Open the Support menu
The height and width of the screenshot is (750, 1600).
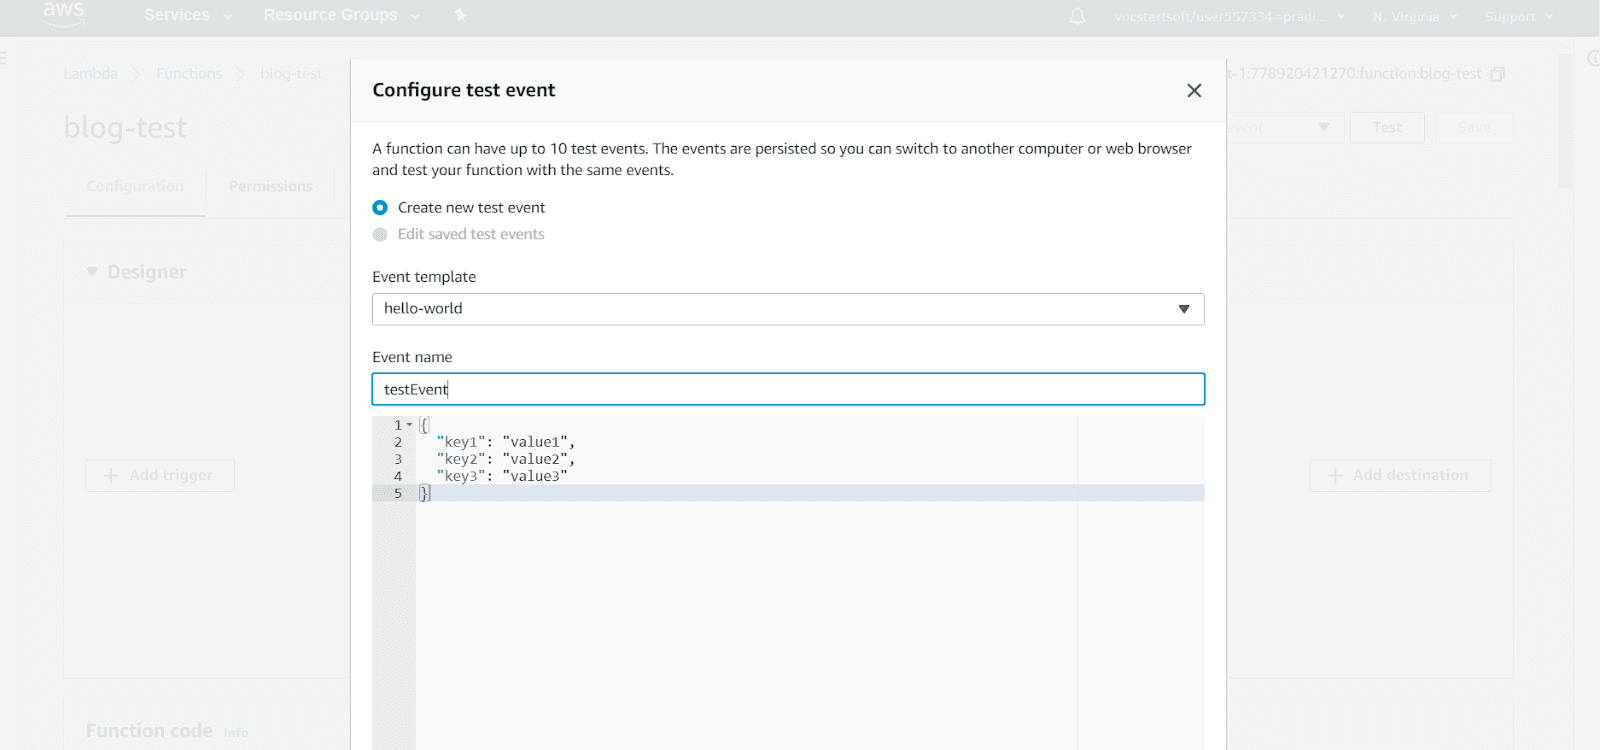tap(1519, 16)
